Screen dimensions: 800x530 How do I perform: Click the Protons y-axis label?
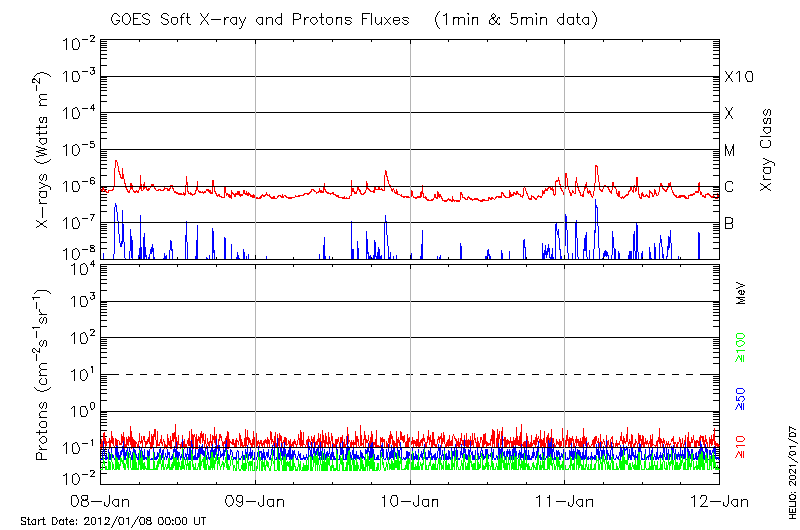[43, 377]
